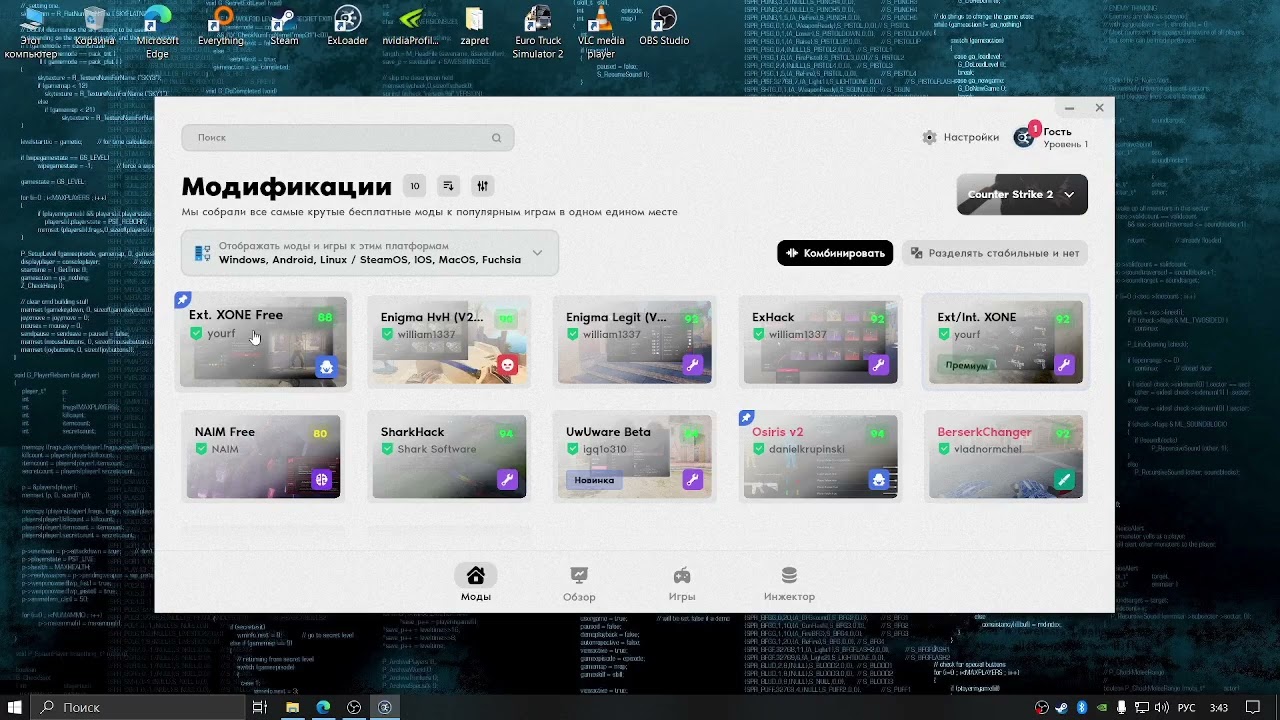The width and height of the screenshot is (1280, 720).
Task: Click author william1337 on Enigma Legit card
Action: 611,334
